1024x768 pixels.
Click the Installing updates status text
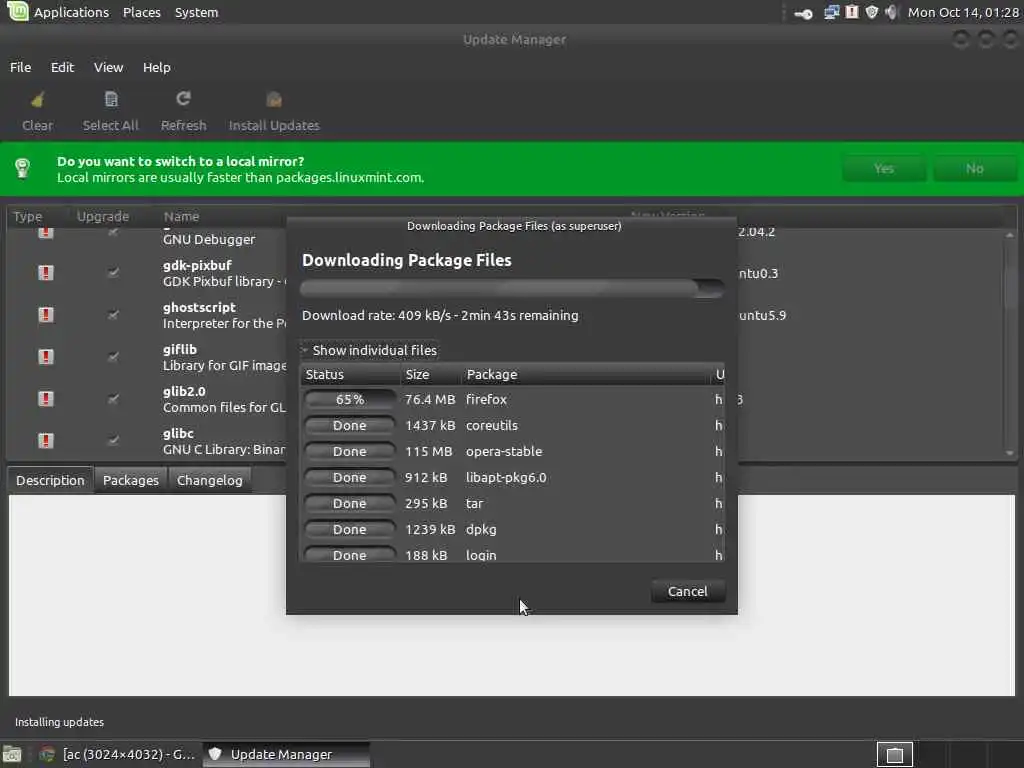click(59, 722)
